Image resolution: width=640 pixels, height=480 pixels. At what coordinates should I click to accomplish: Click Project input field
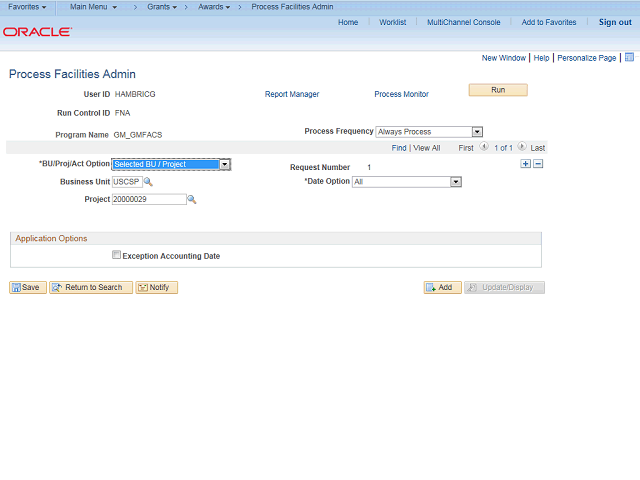pyautogui.click(x=149, y=200)
